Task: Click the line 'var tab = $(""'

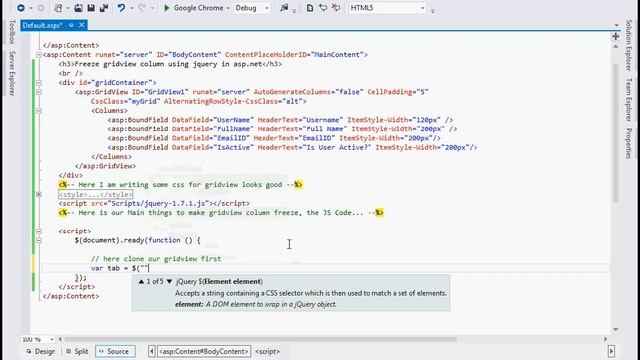Action: pos(120,268)
